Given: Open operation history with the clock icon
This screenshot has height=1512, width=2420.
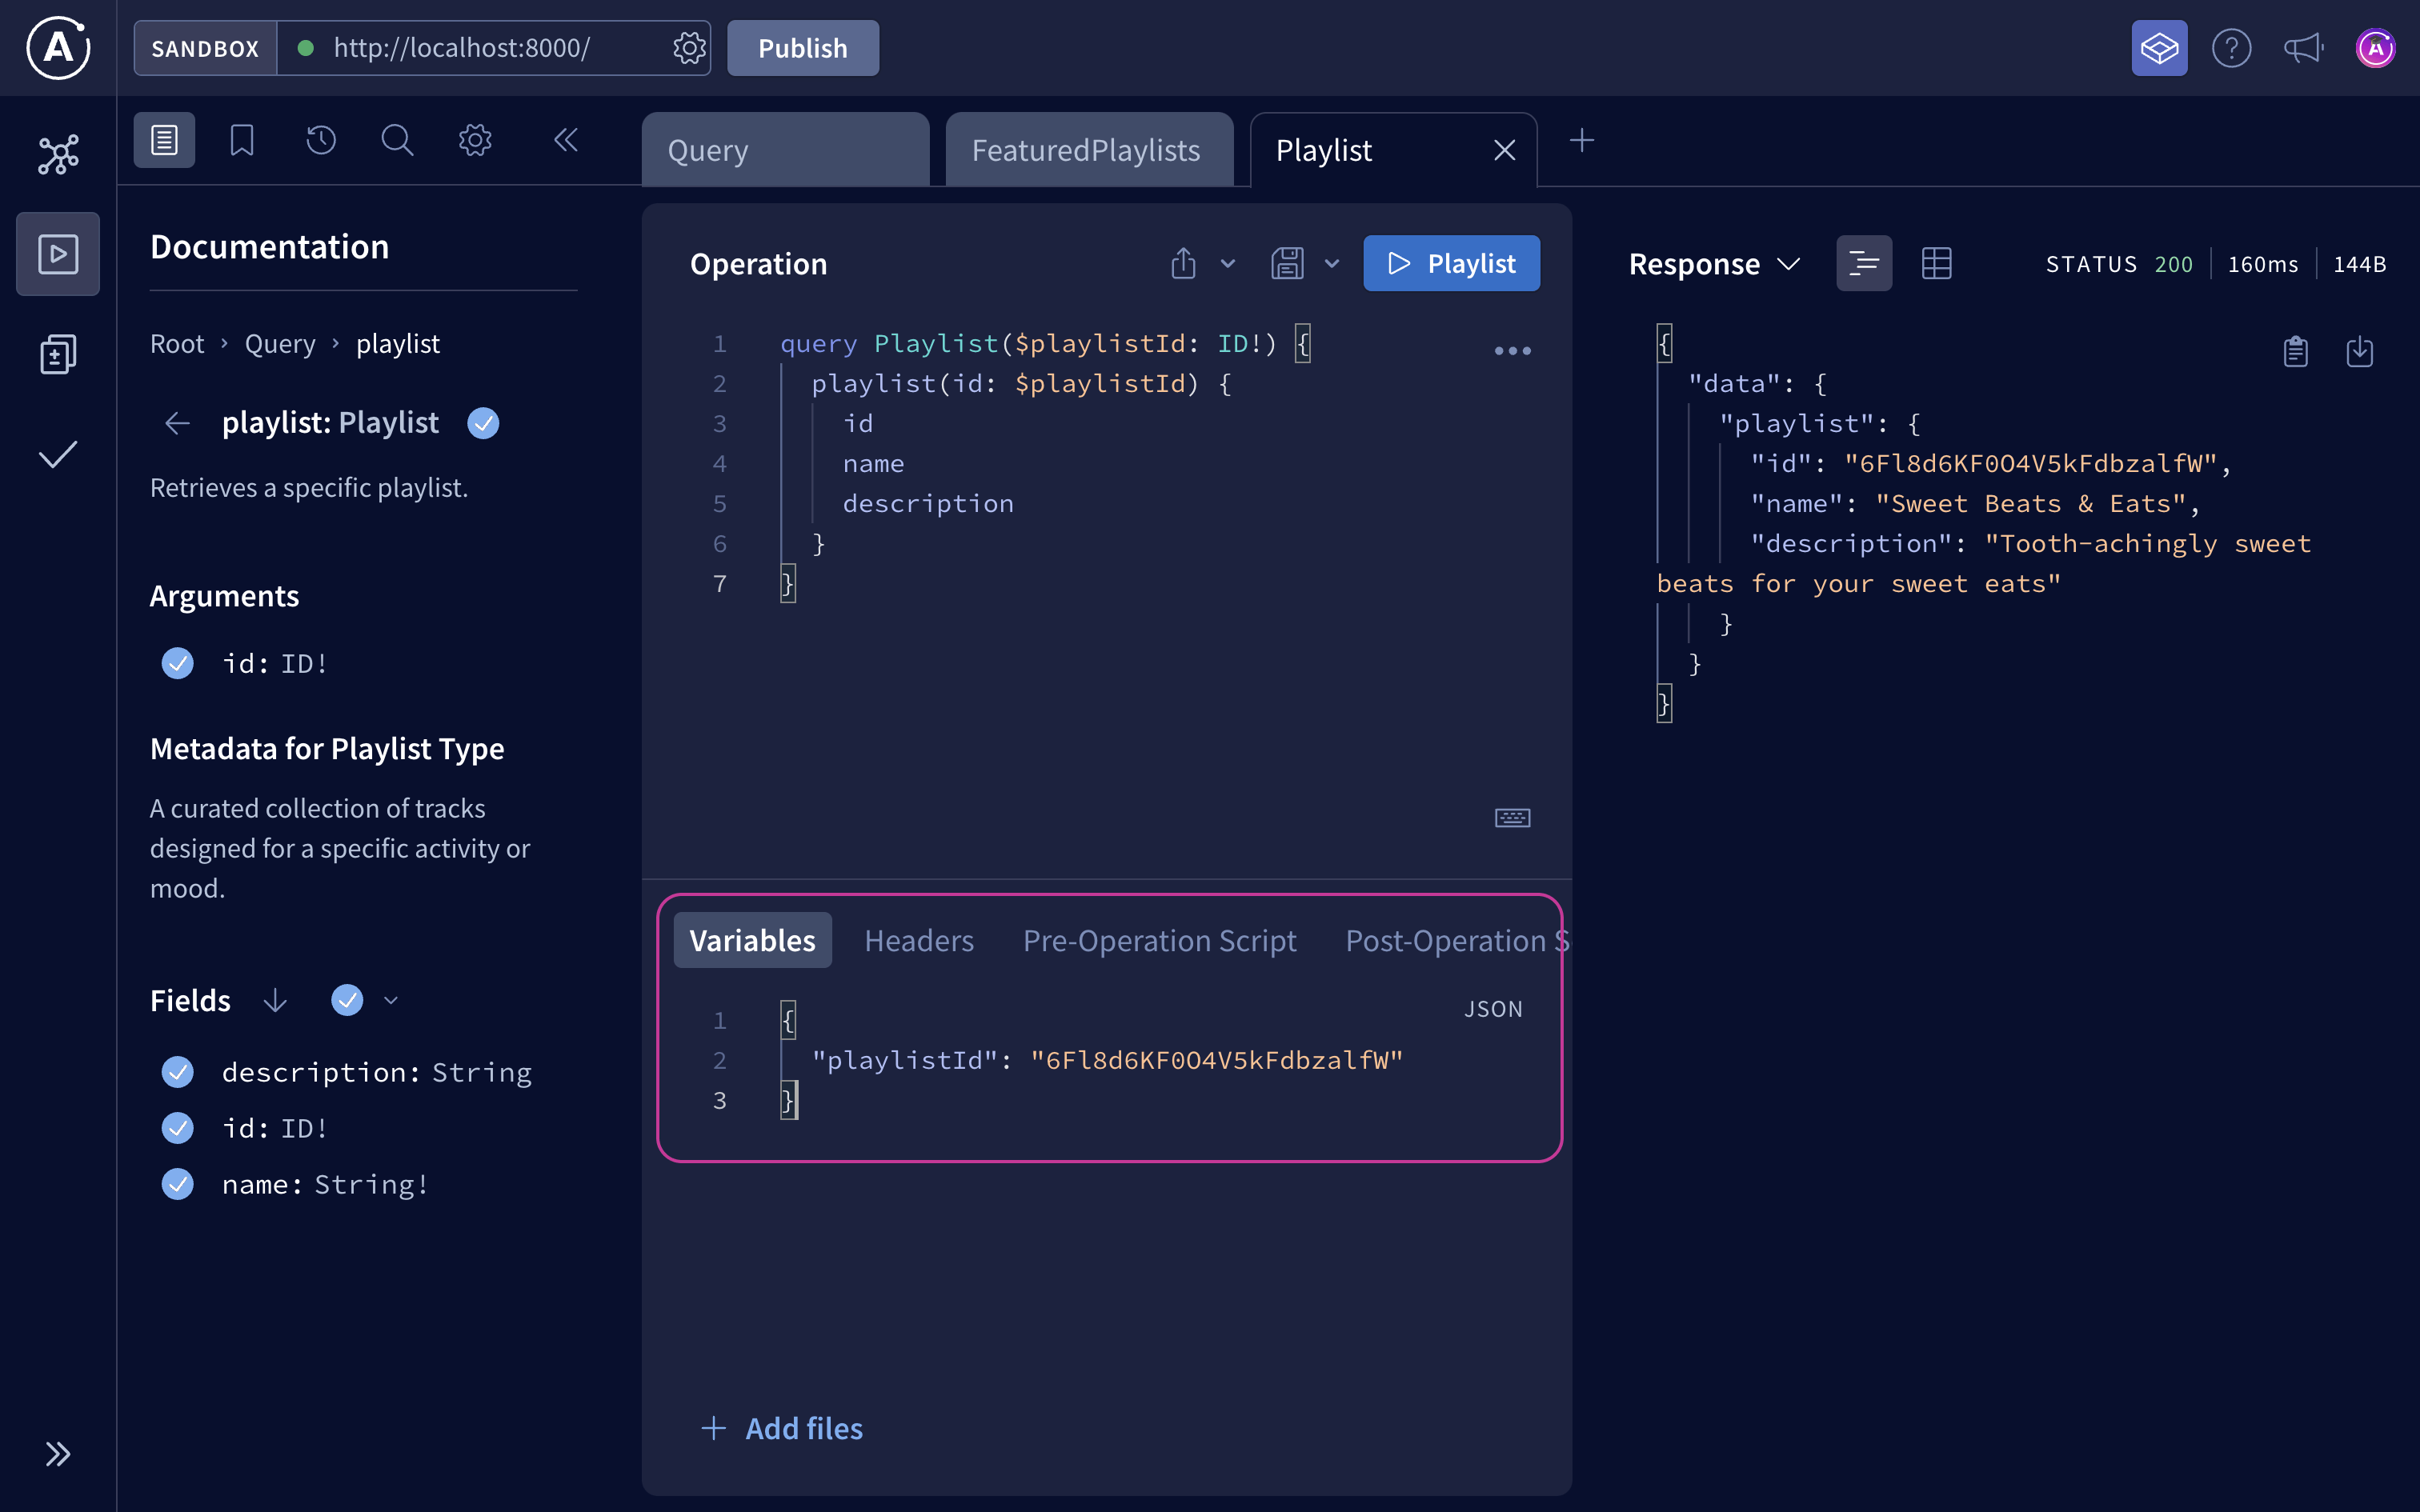Looking at the screenshot, I should pos(320,140).
